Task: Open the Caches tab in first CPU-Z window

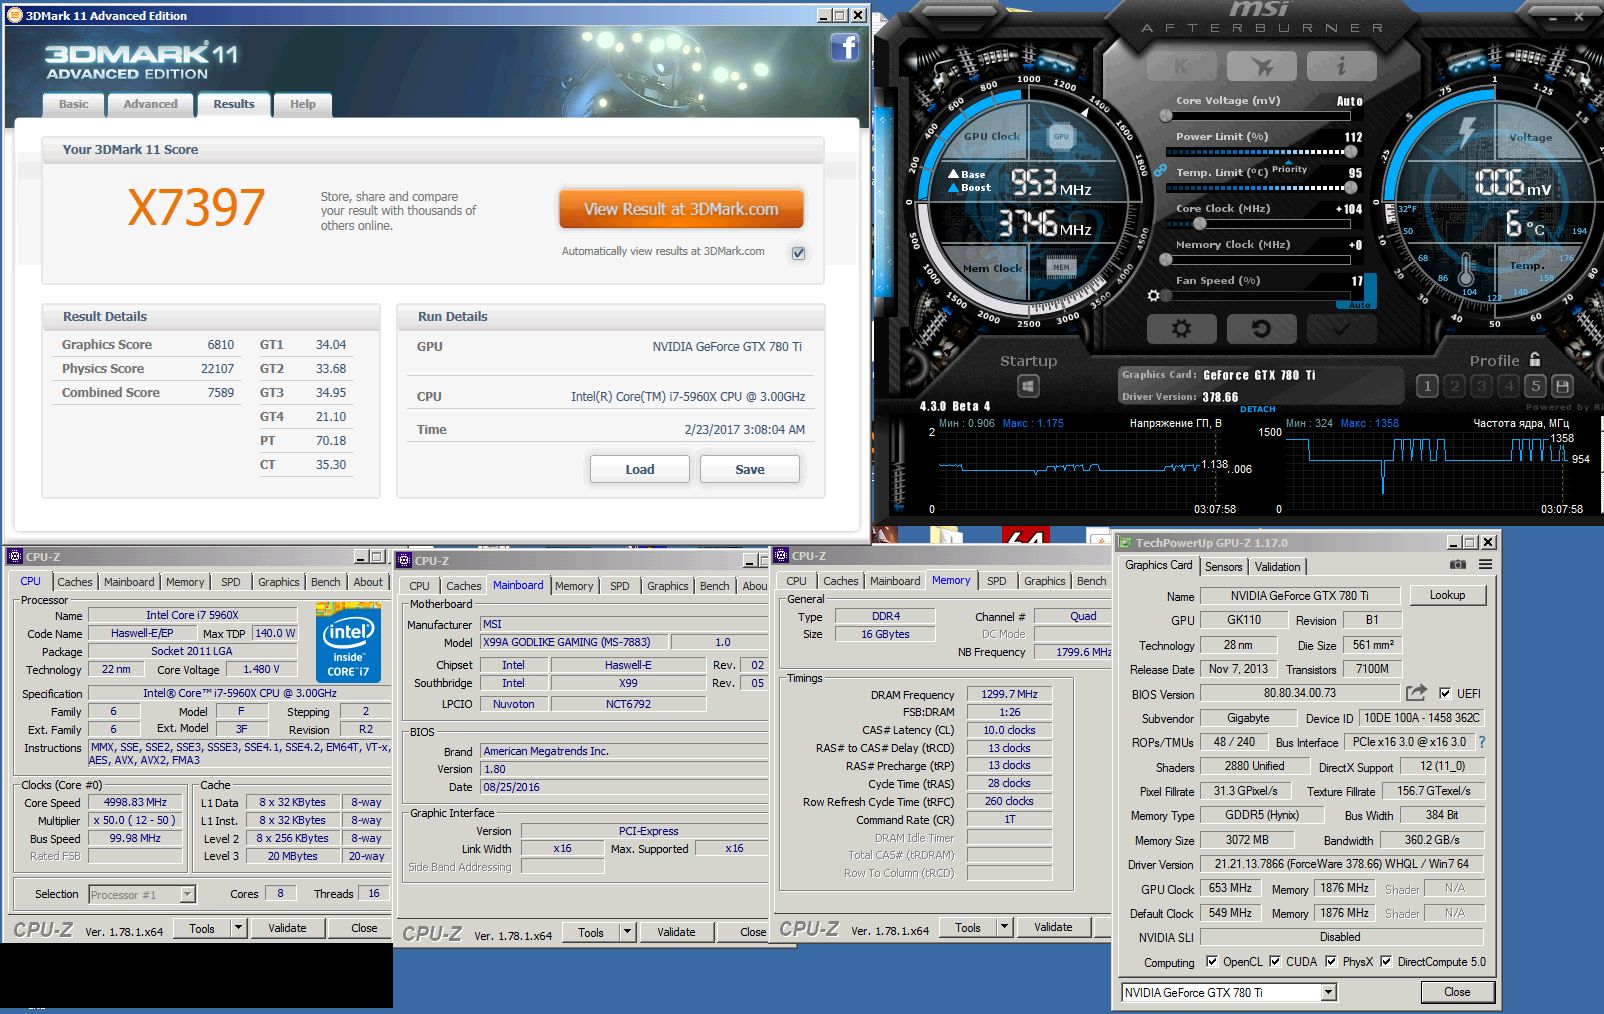Action: pyautogui.click(x=75, y=582)
